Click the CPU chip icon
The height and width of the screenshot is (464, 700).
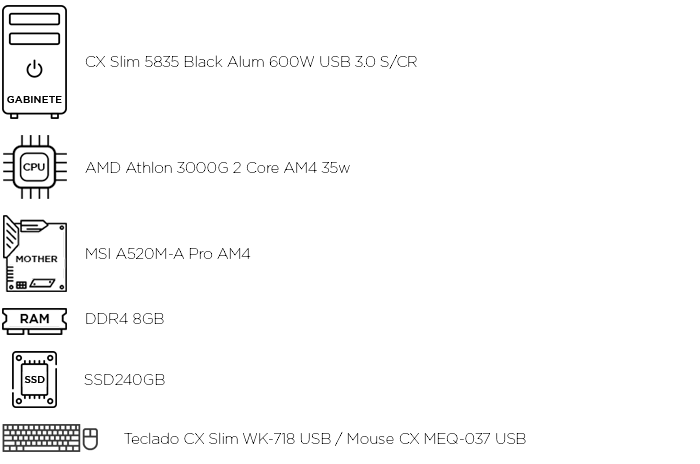35,167
